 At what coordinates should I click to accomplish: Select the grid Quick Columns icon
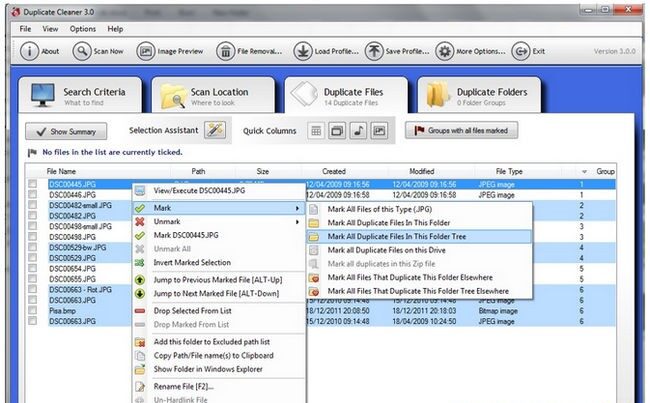316,131
